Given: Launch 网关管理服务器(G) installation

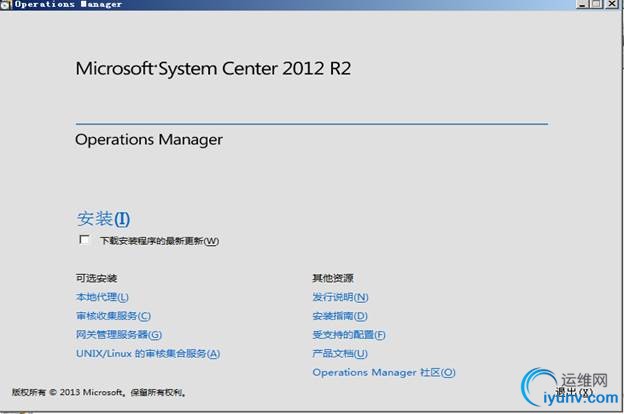Looking at the screenshot, I should (x=119, y=335).
